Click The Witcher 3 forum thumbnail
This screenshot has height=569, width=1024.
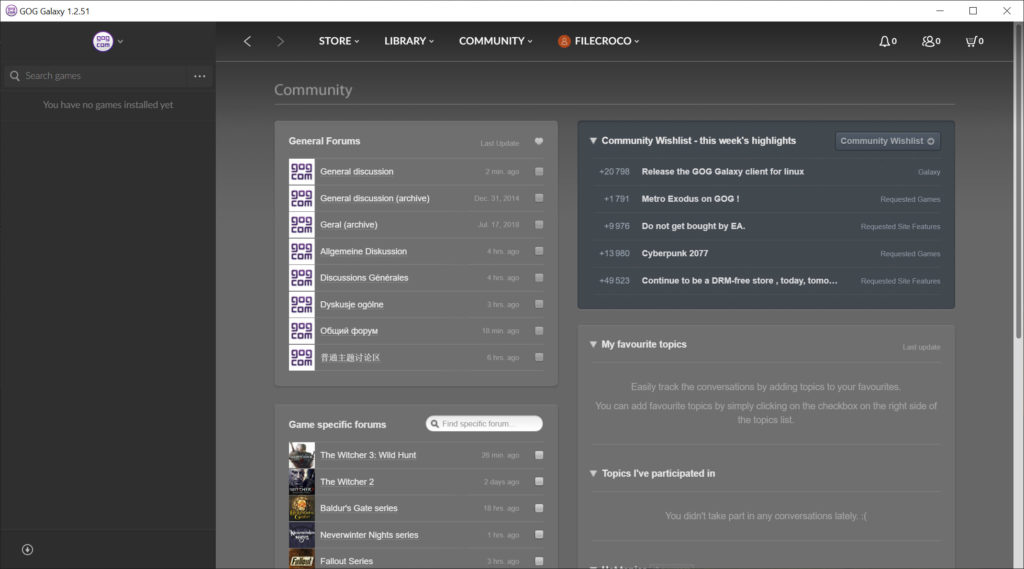[x=301, y=455]
